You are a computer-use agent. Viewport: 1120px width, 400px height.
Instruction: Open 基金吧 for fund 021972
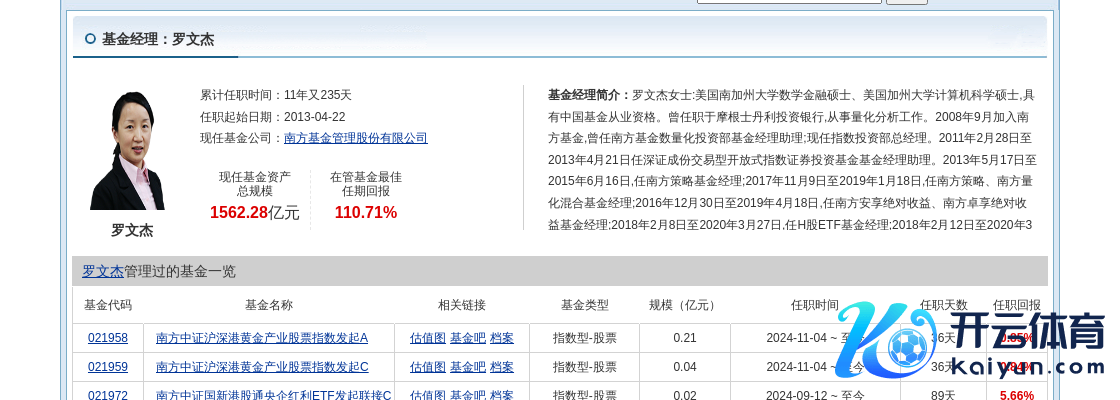point(467,395)
